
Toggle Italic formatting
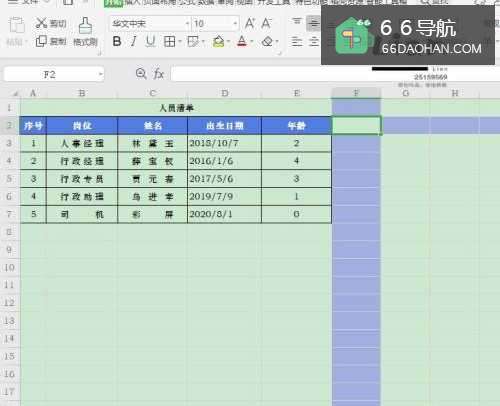pos(134,41)
